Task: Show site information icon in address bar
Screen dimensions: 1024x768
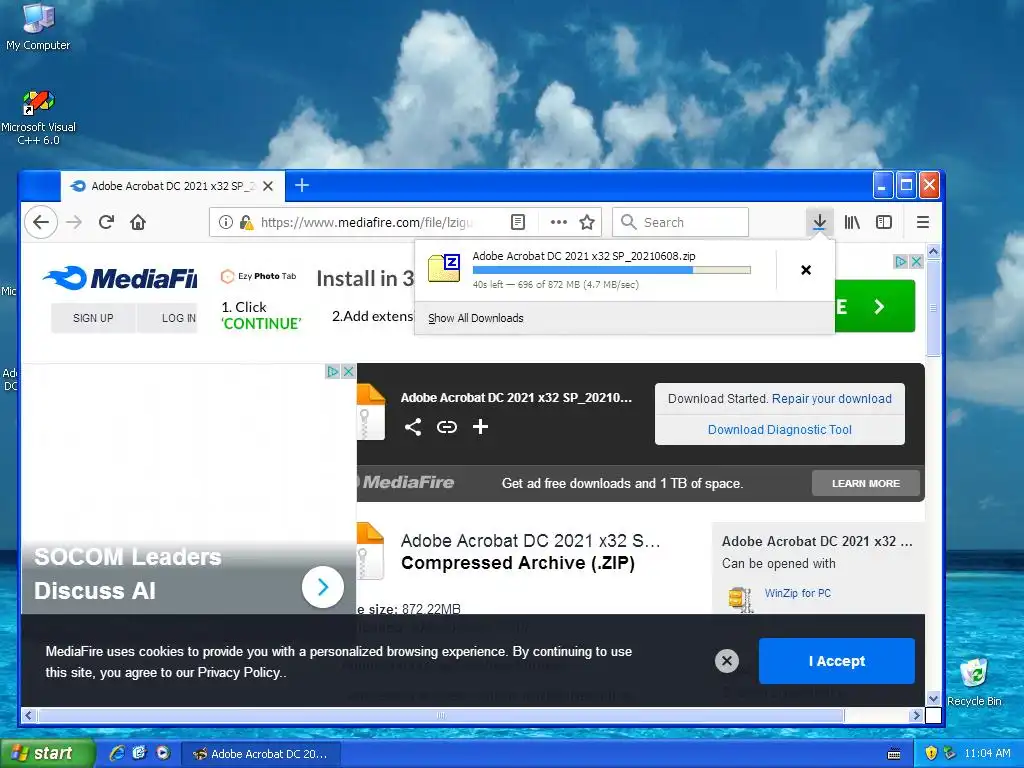Action: pos(225,222)
